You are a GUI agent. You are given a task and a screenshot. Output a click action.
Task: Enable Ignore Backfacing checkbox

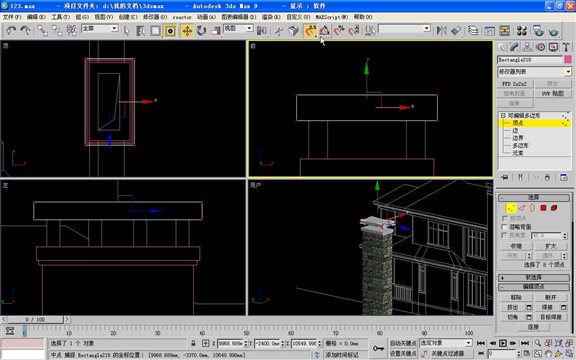[x=505, y=227]
